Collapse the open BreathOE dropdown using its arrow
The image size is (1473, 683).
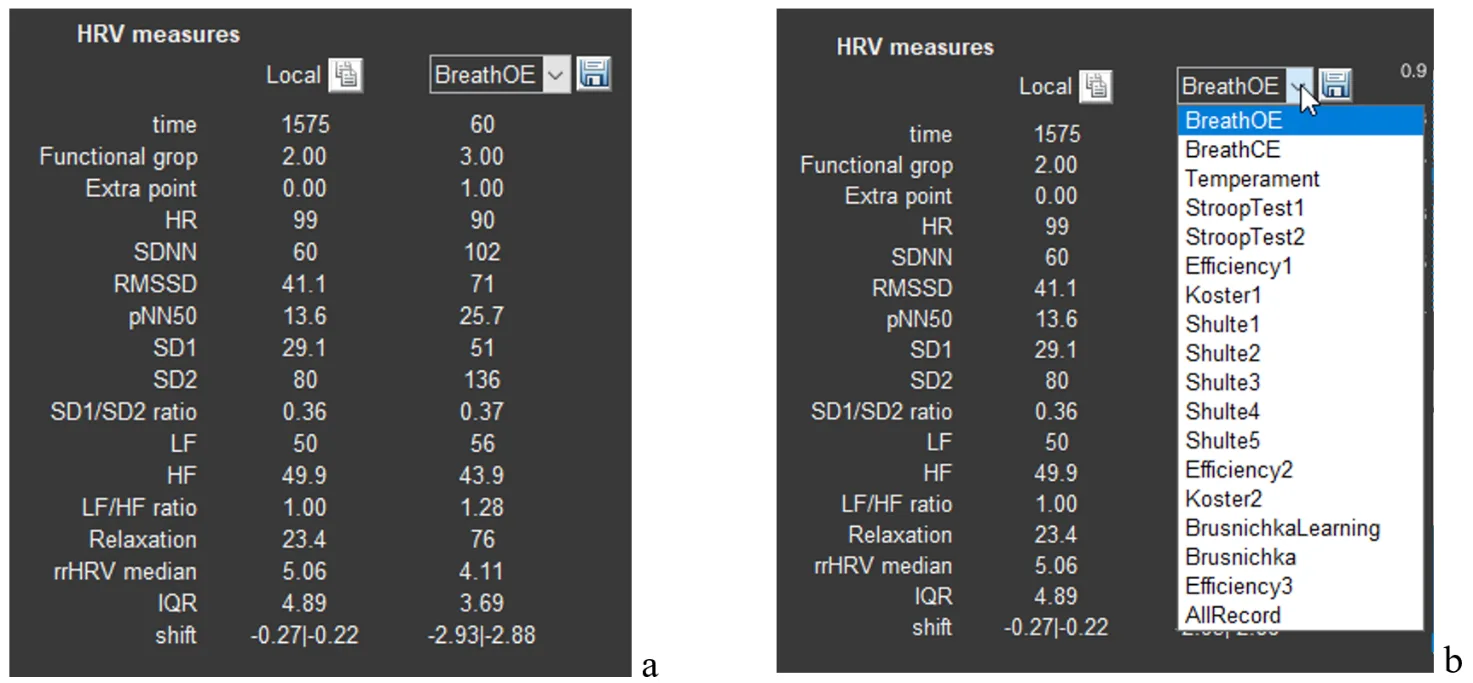pyautogui.click(x=1299, y=87)
